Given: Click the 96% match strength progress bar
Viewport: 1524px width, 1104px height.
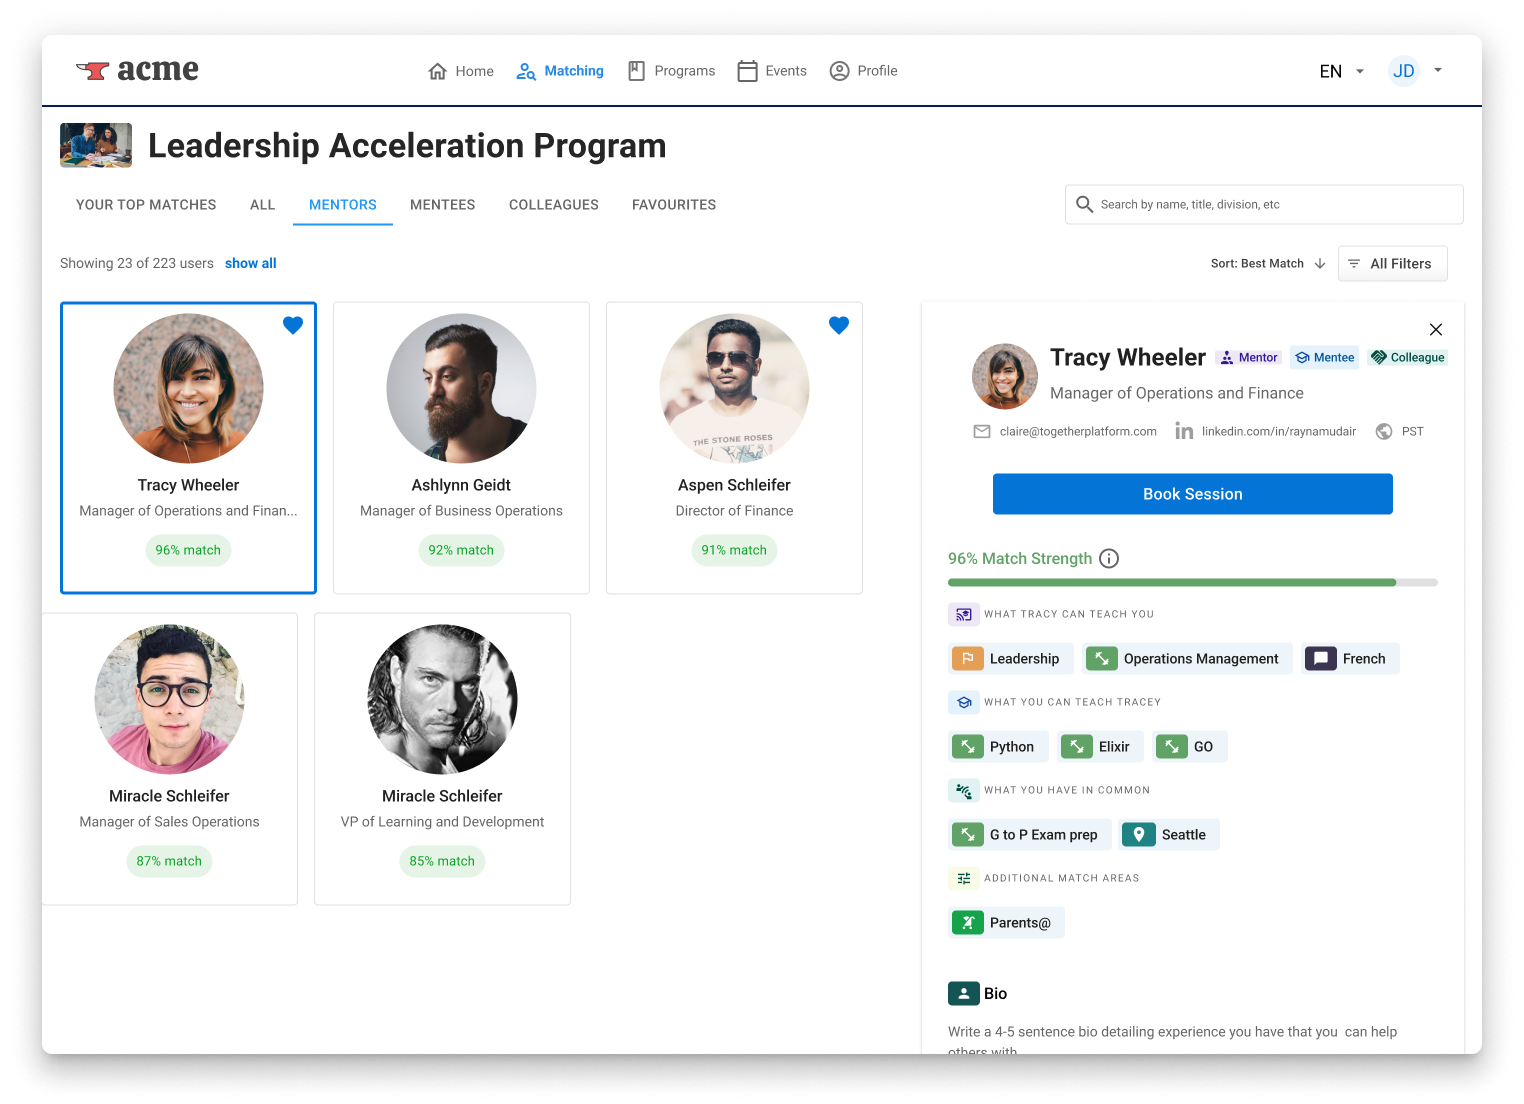Looking at the screenshot, I should click(1192, 582).
